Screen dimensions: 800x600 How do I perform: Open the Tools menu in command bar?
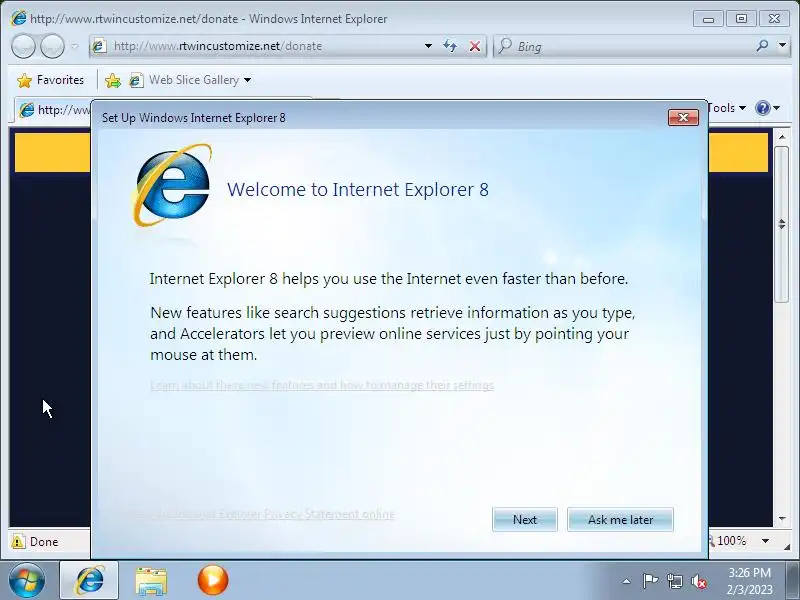coord(728,108)
